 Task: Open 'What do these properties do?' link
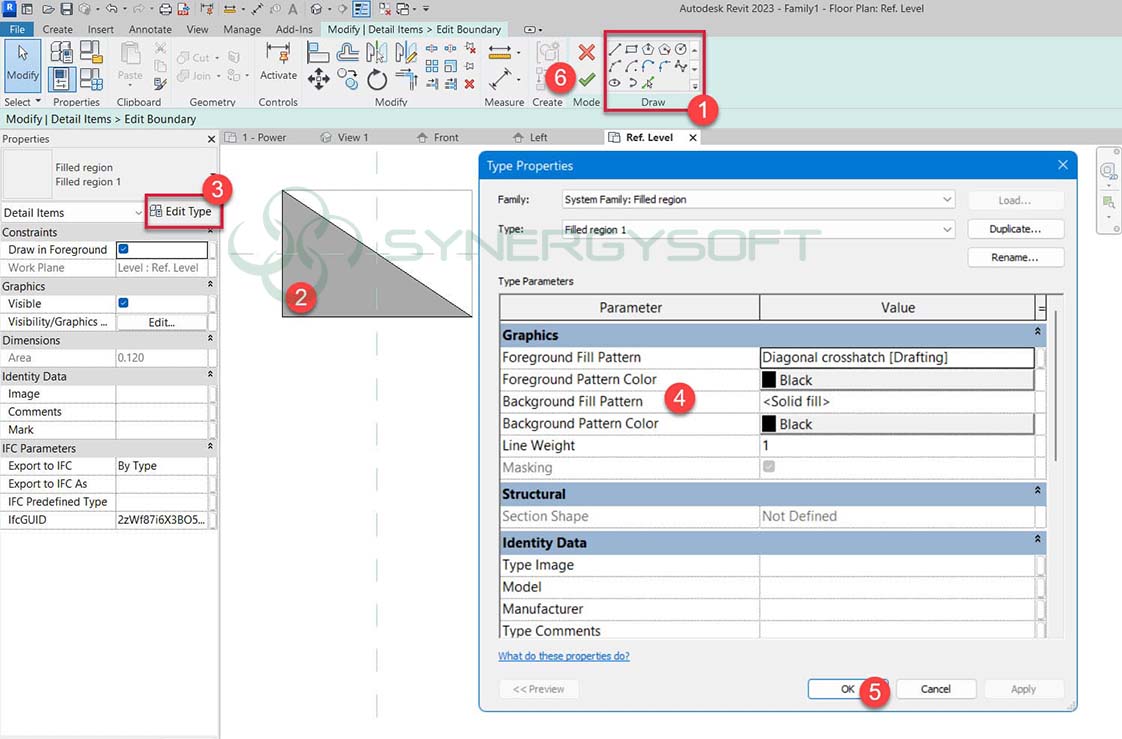(563, 656)
